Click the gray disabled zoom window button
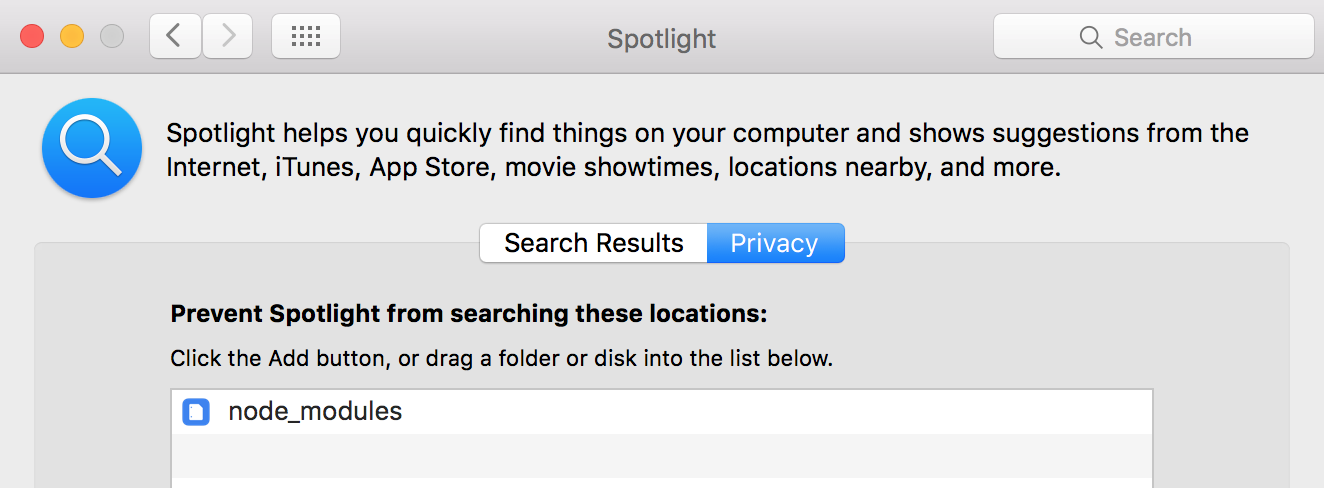This screenshot has height=488, width=1324. coord(111,37)
